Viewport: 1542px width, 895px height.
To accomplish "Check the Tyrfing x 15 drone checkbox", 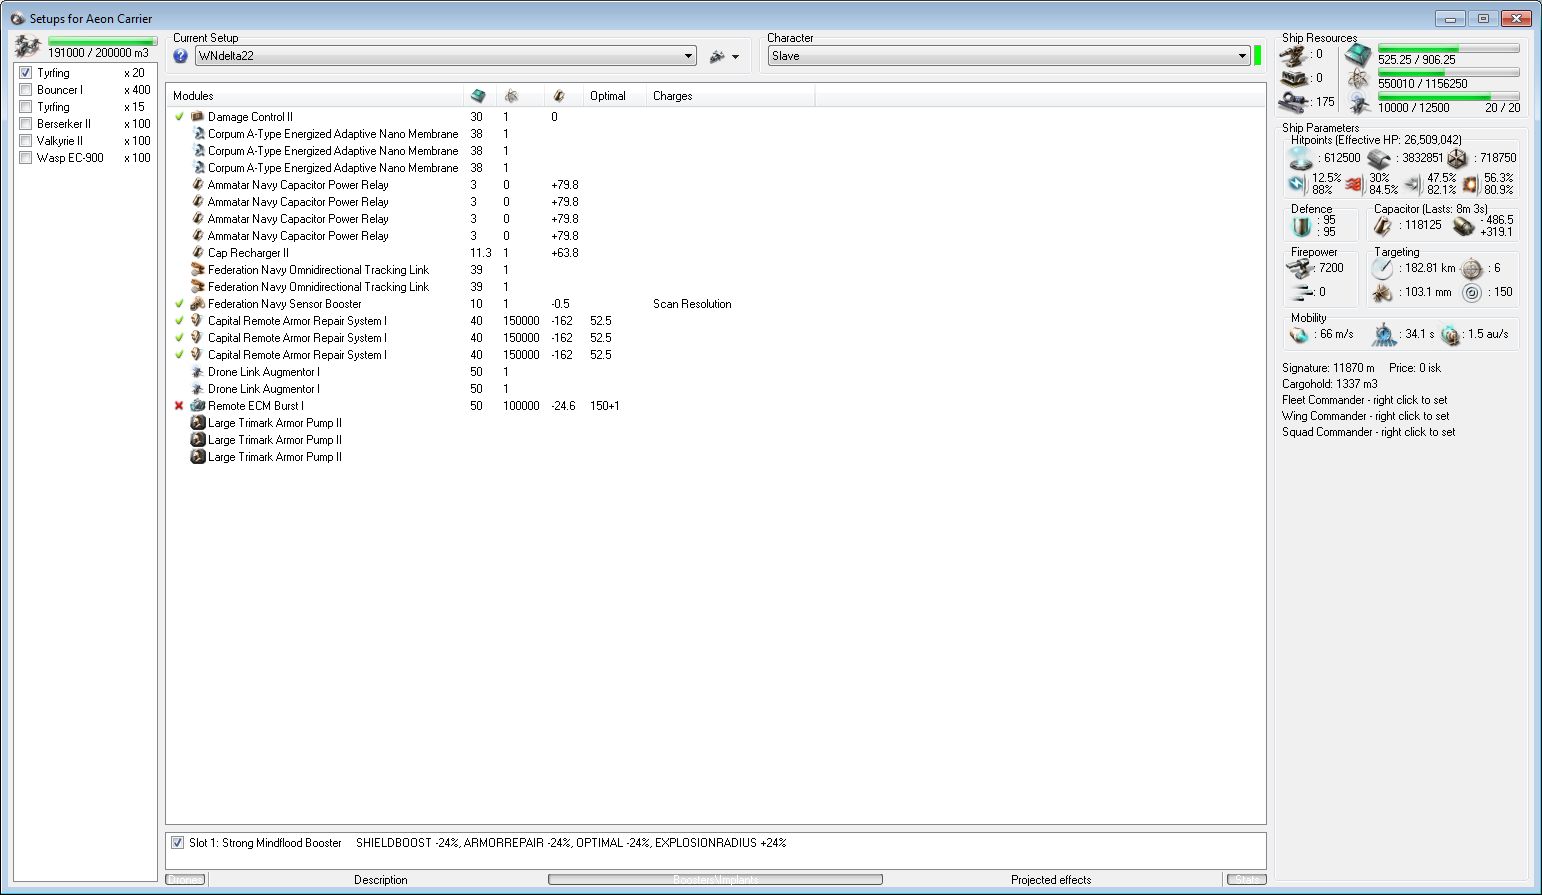I will 26,107.
